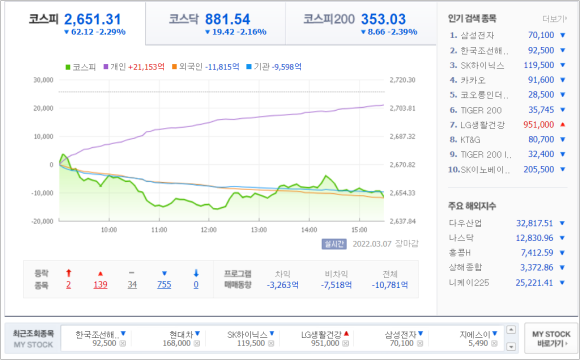Open 삼성전자 in popular search list

click(477, 35)
